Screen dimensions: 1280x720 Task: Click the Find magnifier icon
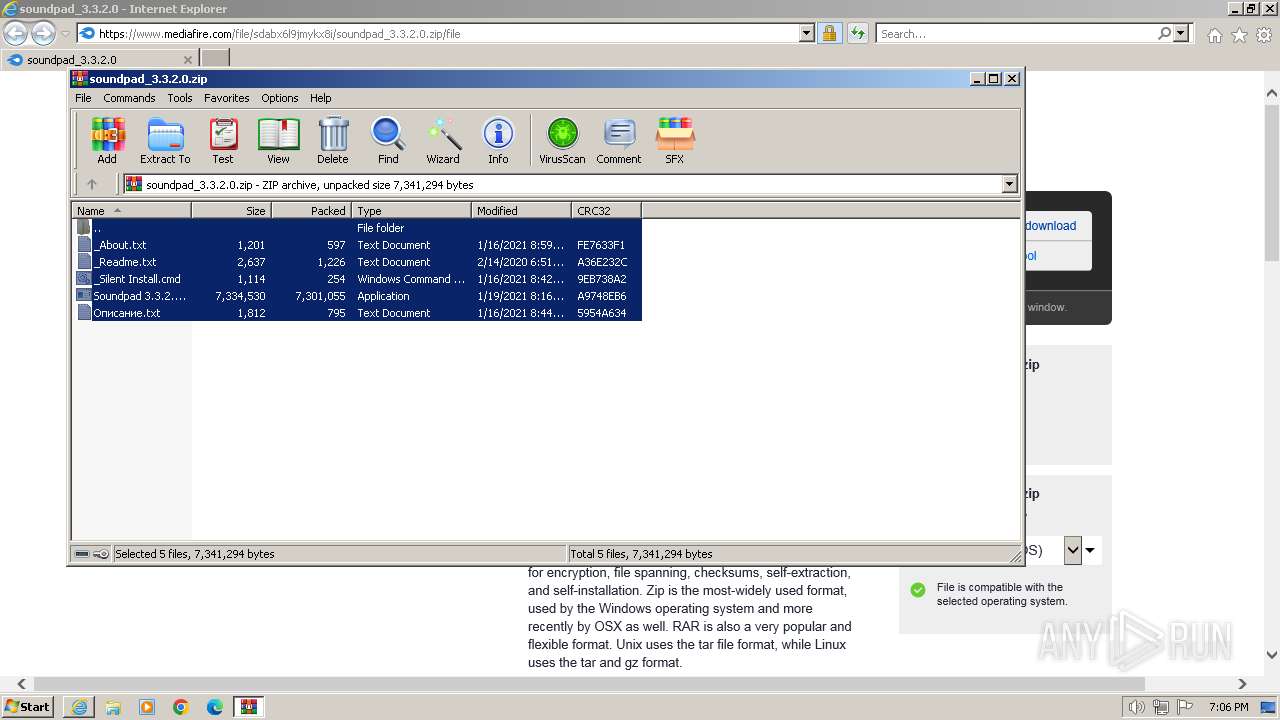point(388,140)
